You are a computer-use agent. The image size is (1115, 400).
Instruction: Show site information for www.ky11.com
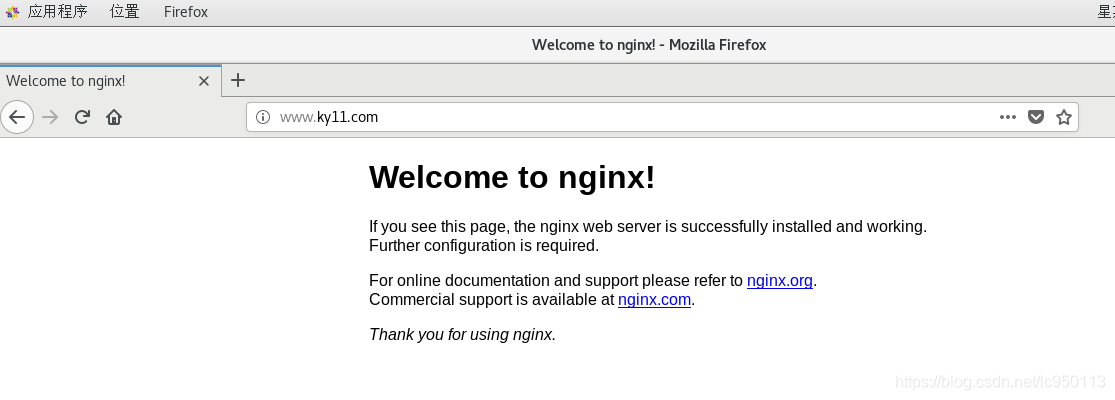pos(263,117)
